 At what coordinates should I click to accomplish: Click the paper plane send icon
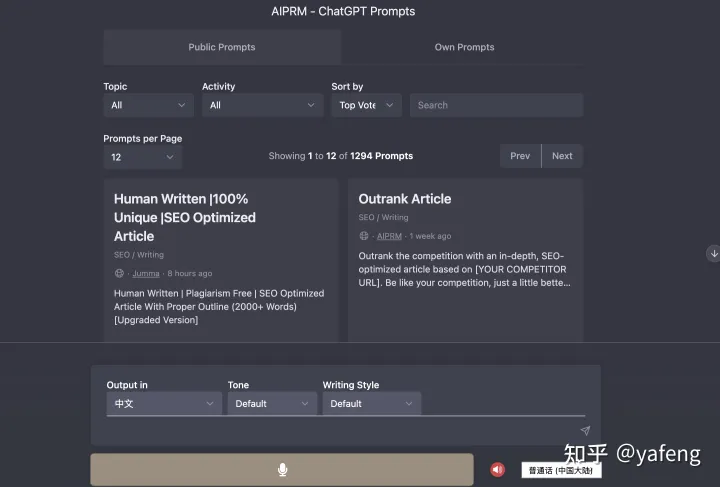click(585, 431)
